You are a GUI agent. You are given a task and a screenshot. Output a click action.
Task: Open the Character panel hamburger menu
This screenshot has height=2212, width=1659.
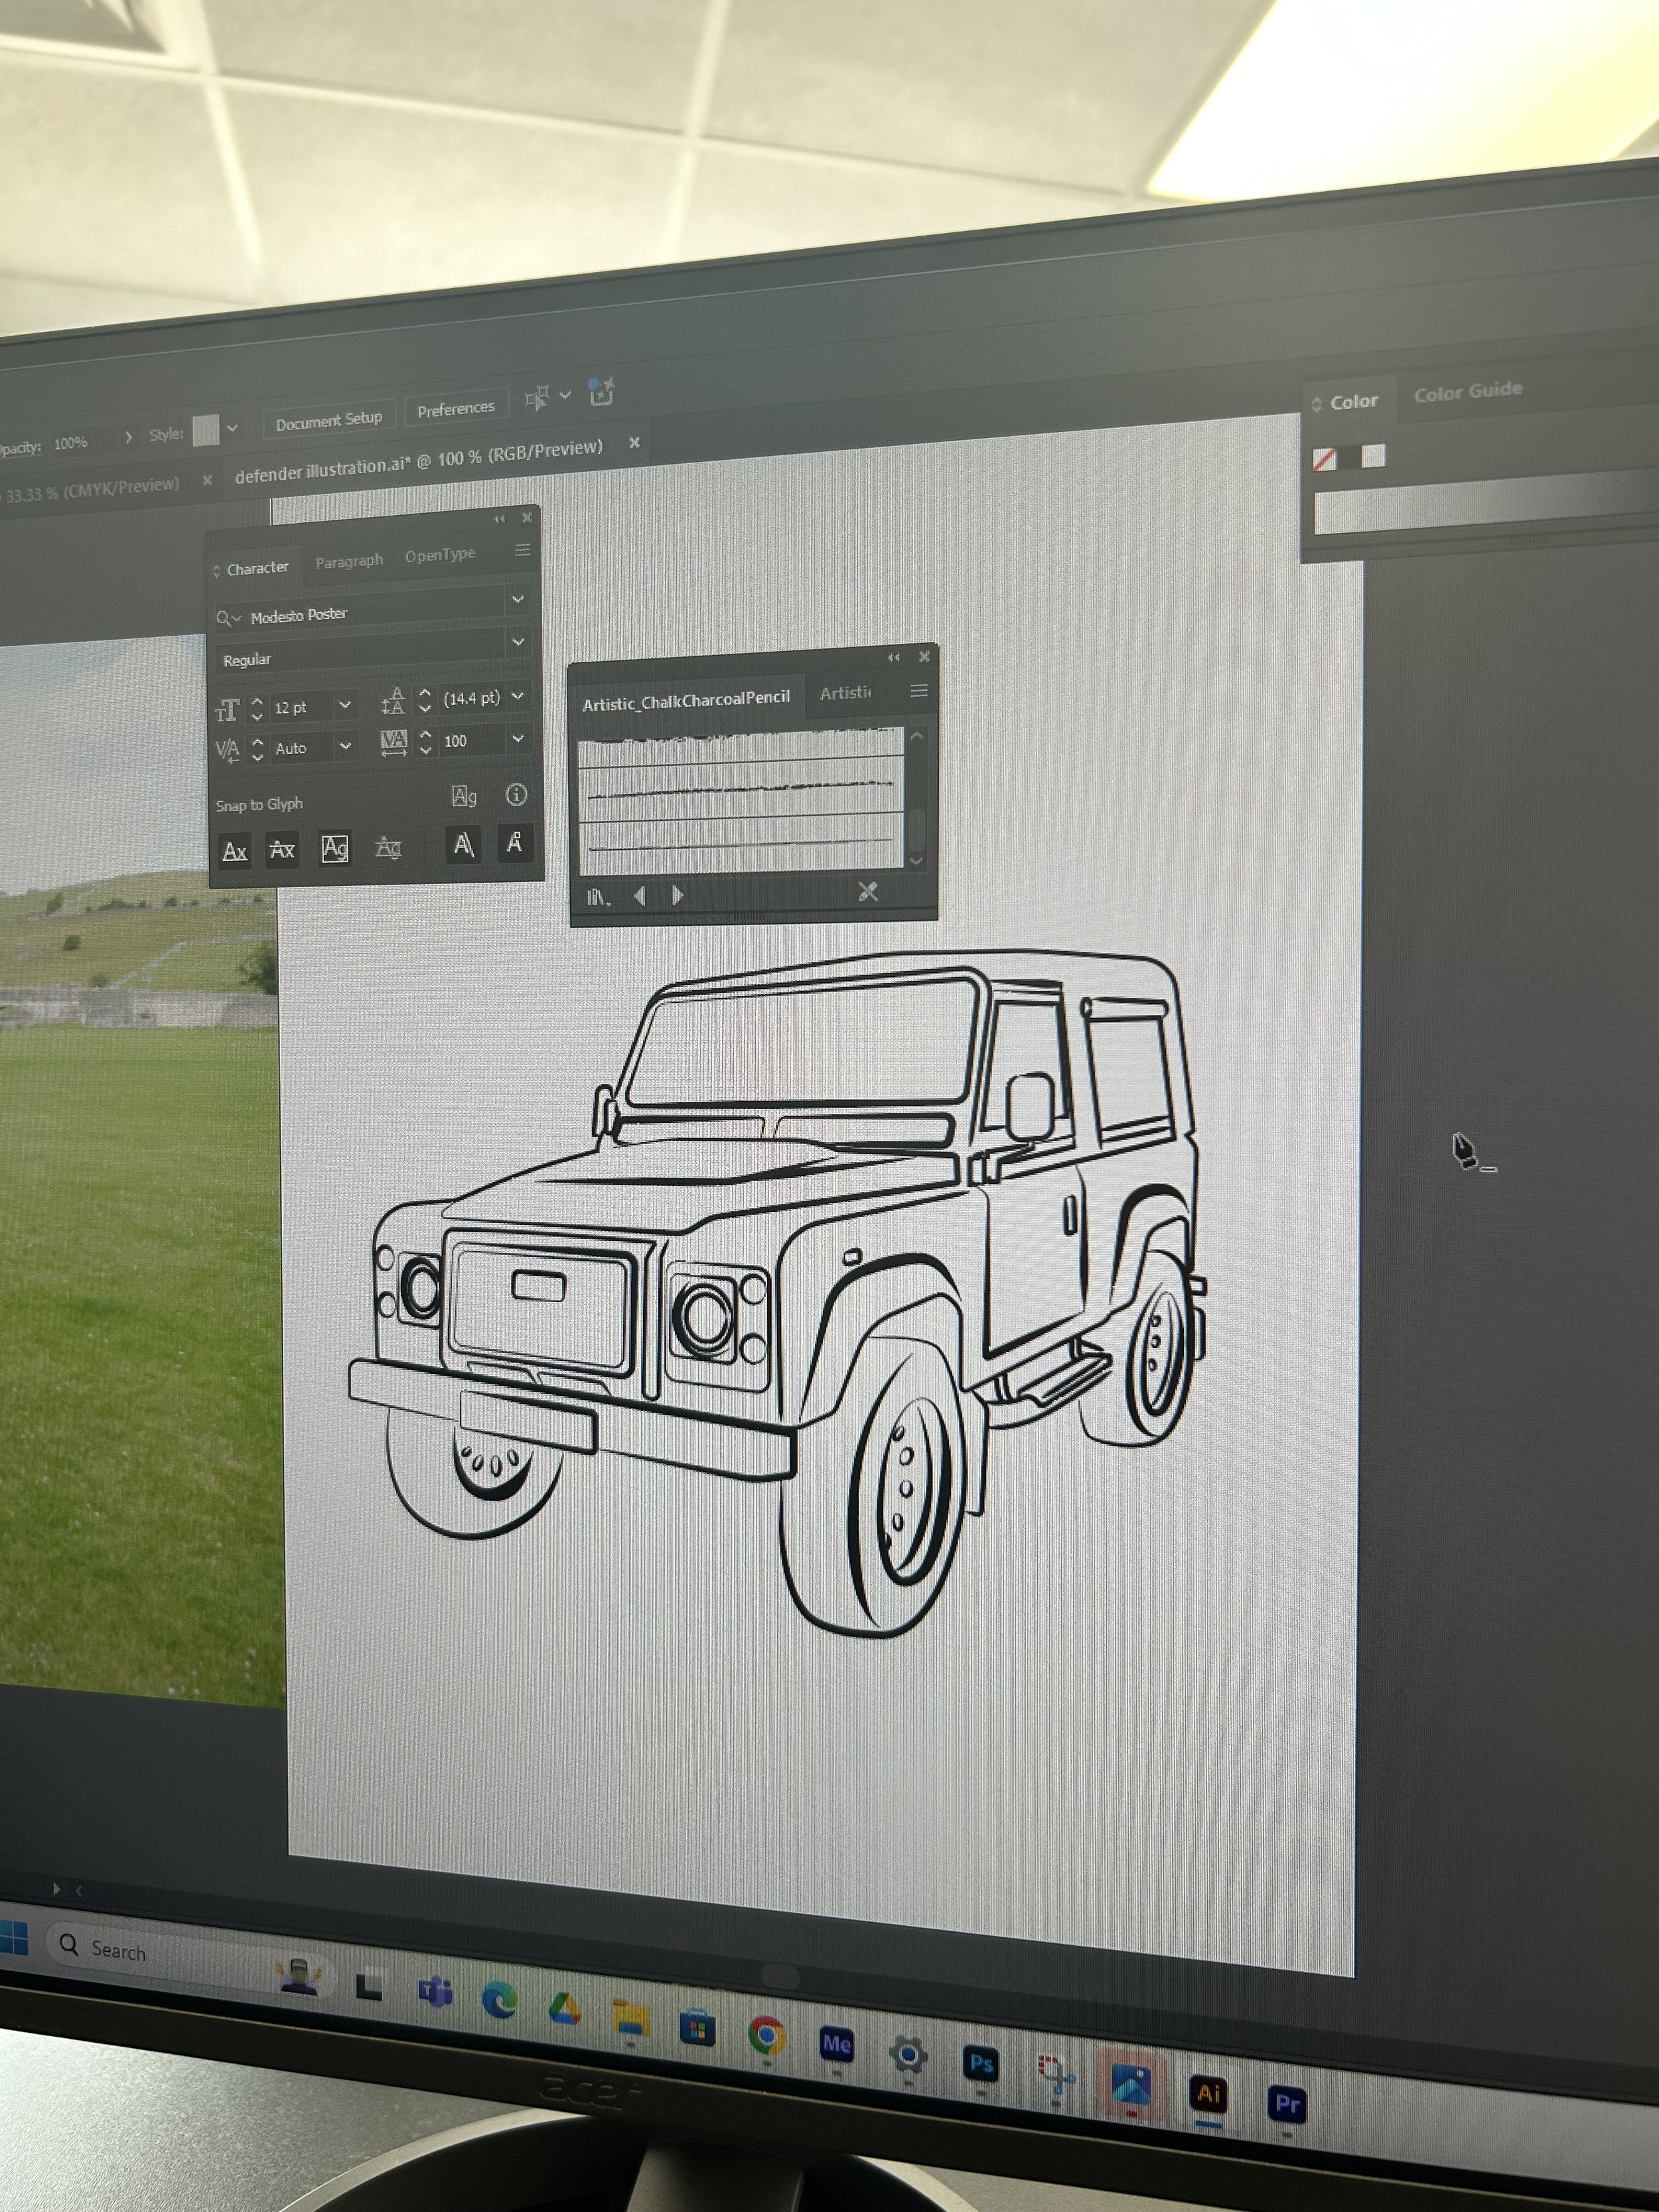tap(522, 550)
